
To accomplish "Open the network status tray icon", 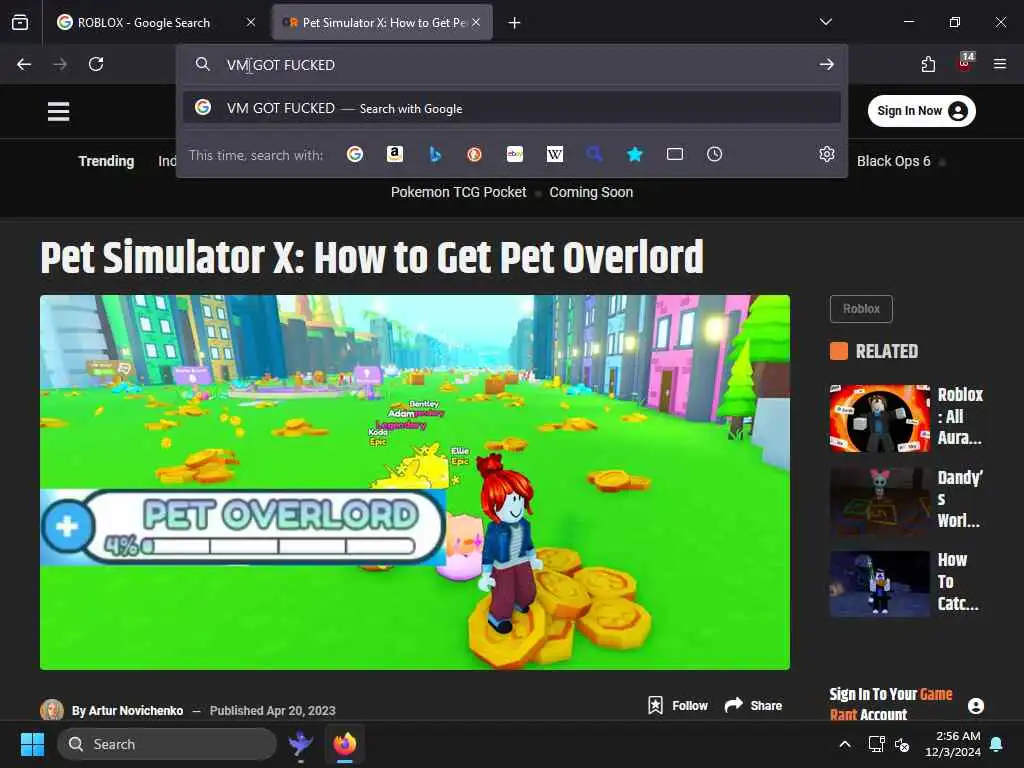I will point(876,744).
